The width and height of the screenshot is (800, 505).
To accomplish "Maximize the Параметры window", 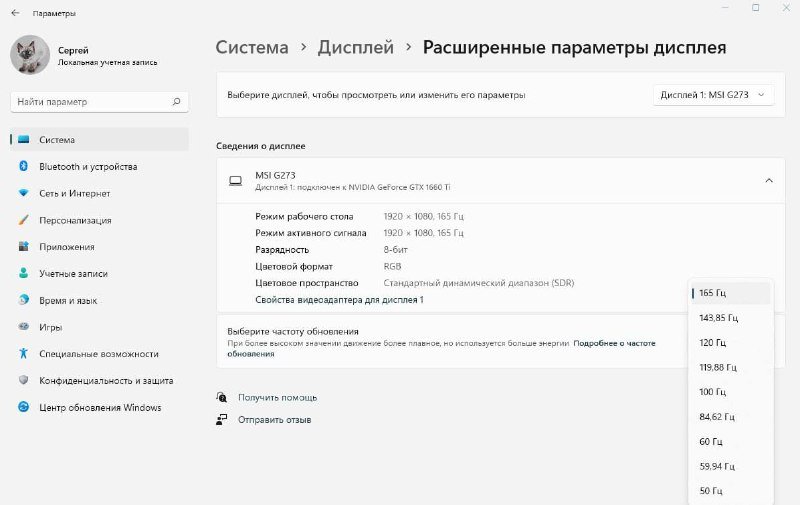I will point(756,8).
